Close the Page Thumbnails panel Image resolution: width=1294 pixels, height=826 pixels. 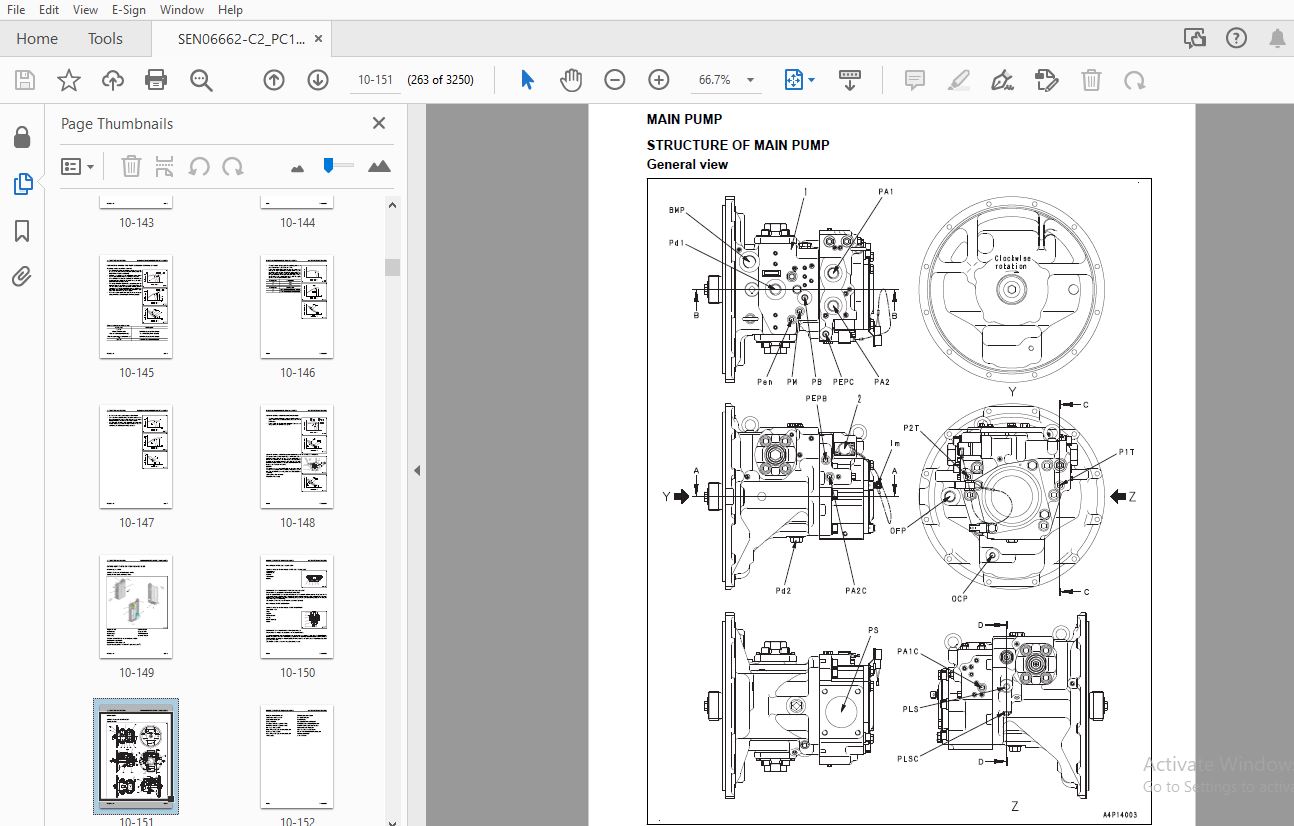pos(379,123)
